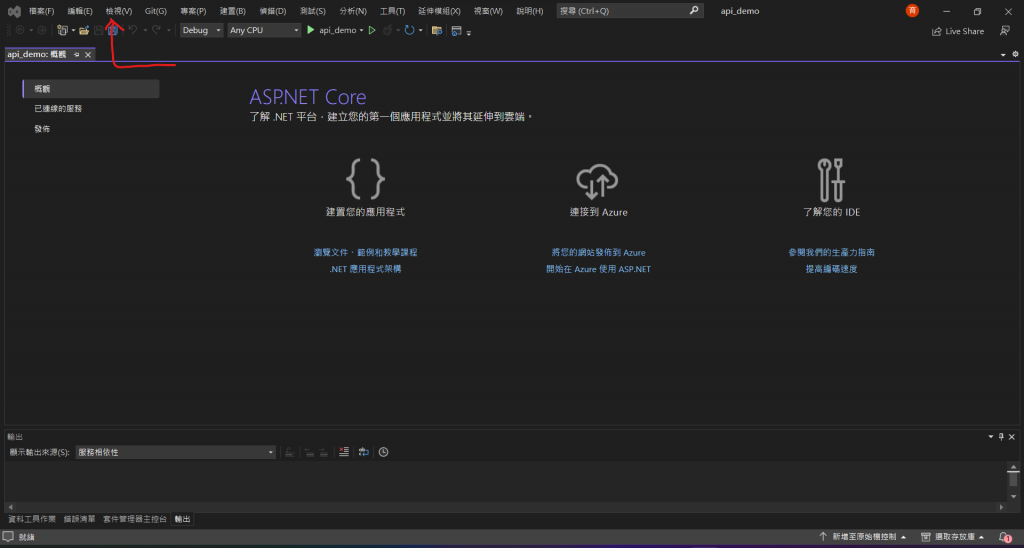The height and width of the screenshot is (548, 1024).
Task: Open the output source dropdown
Action: 176,452
